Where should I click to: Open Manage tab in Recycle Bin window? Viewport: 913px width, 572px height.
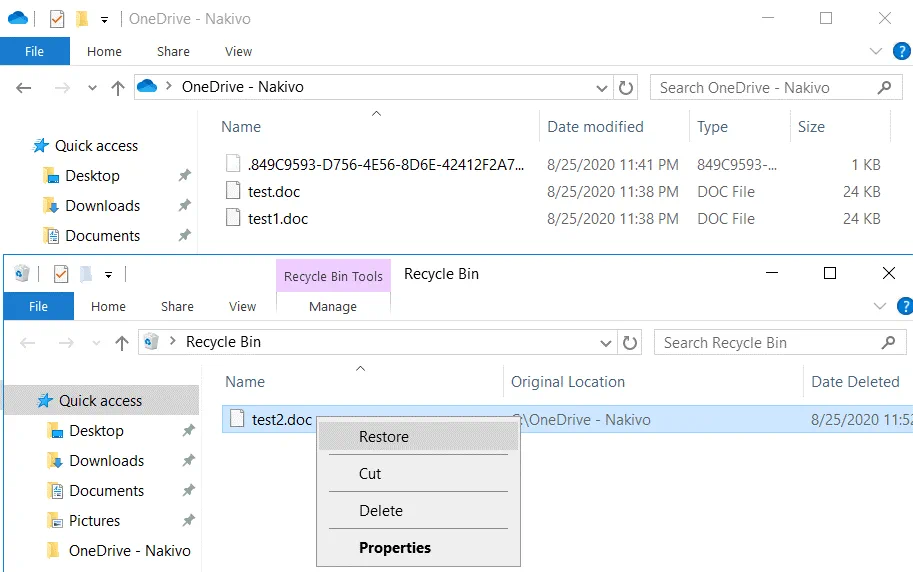[x=333, y=306]
